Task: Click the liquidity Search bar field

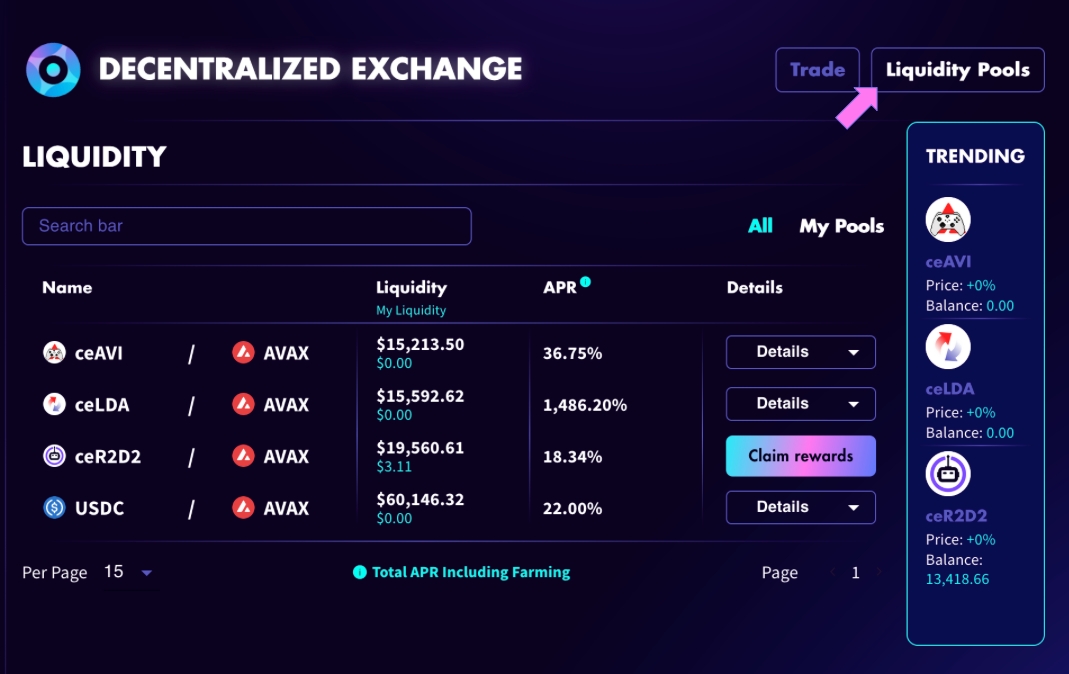Action: coord(246,226)
